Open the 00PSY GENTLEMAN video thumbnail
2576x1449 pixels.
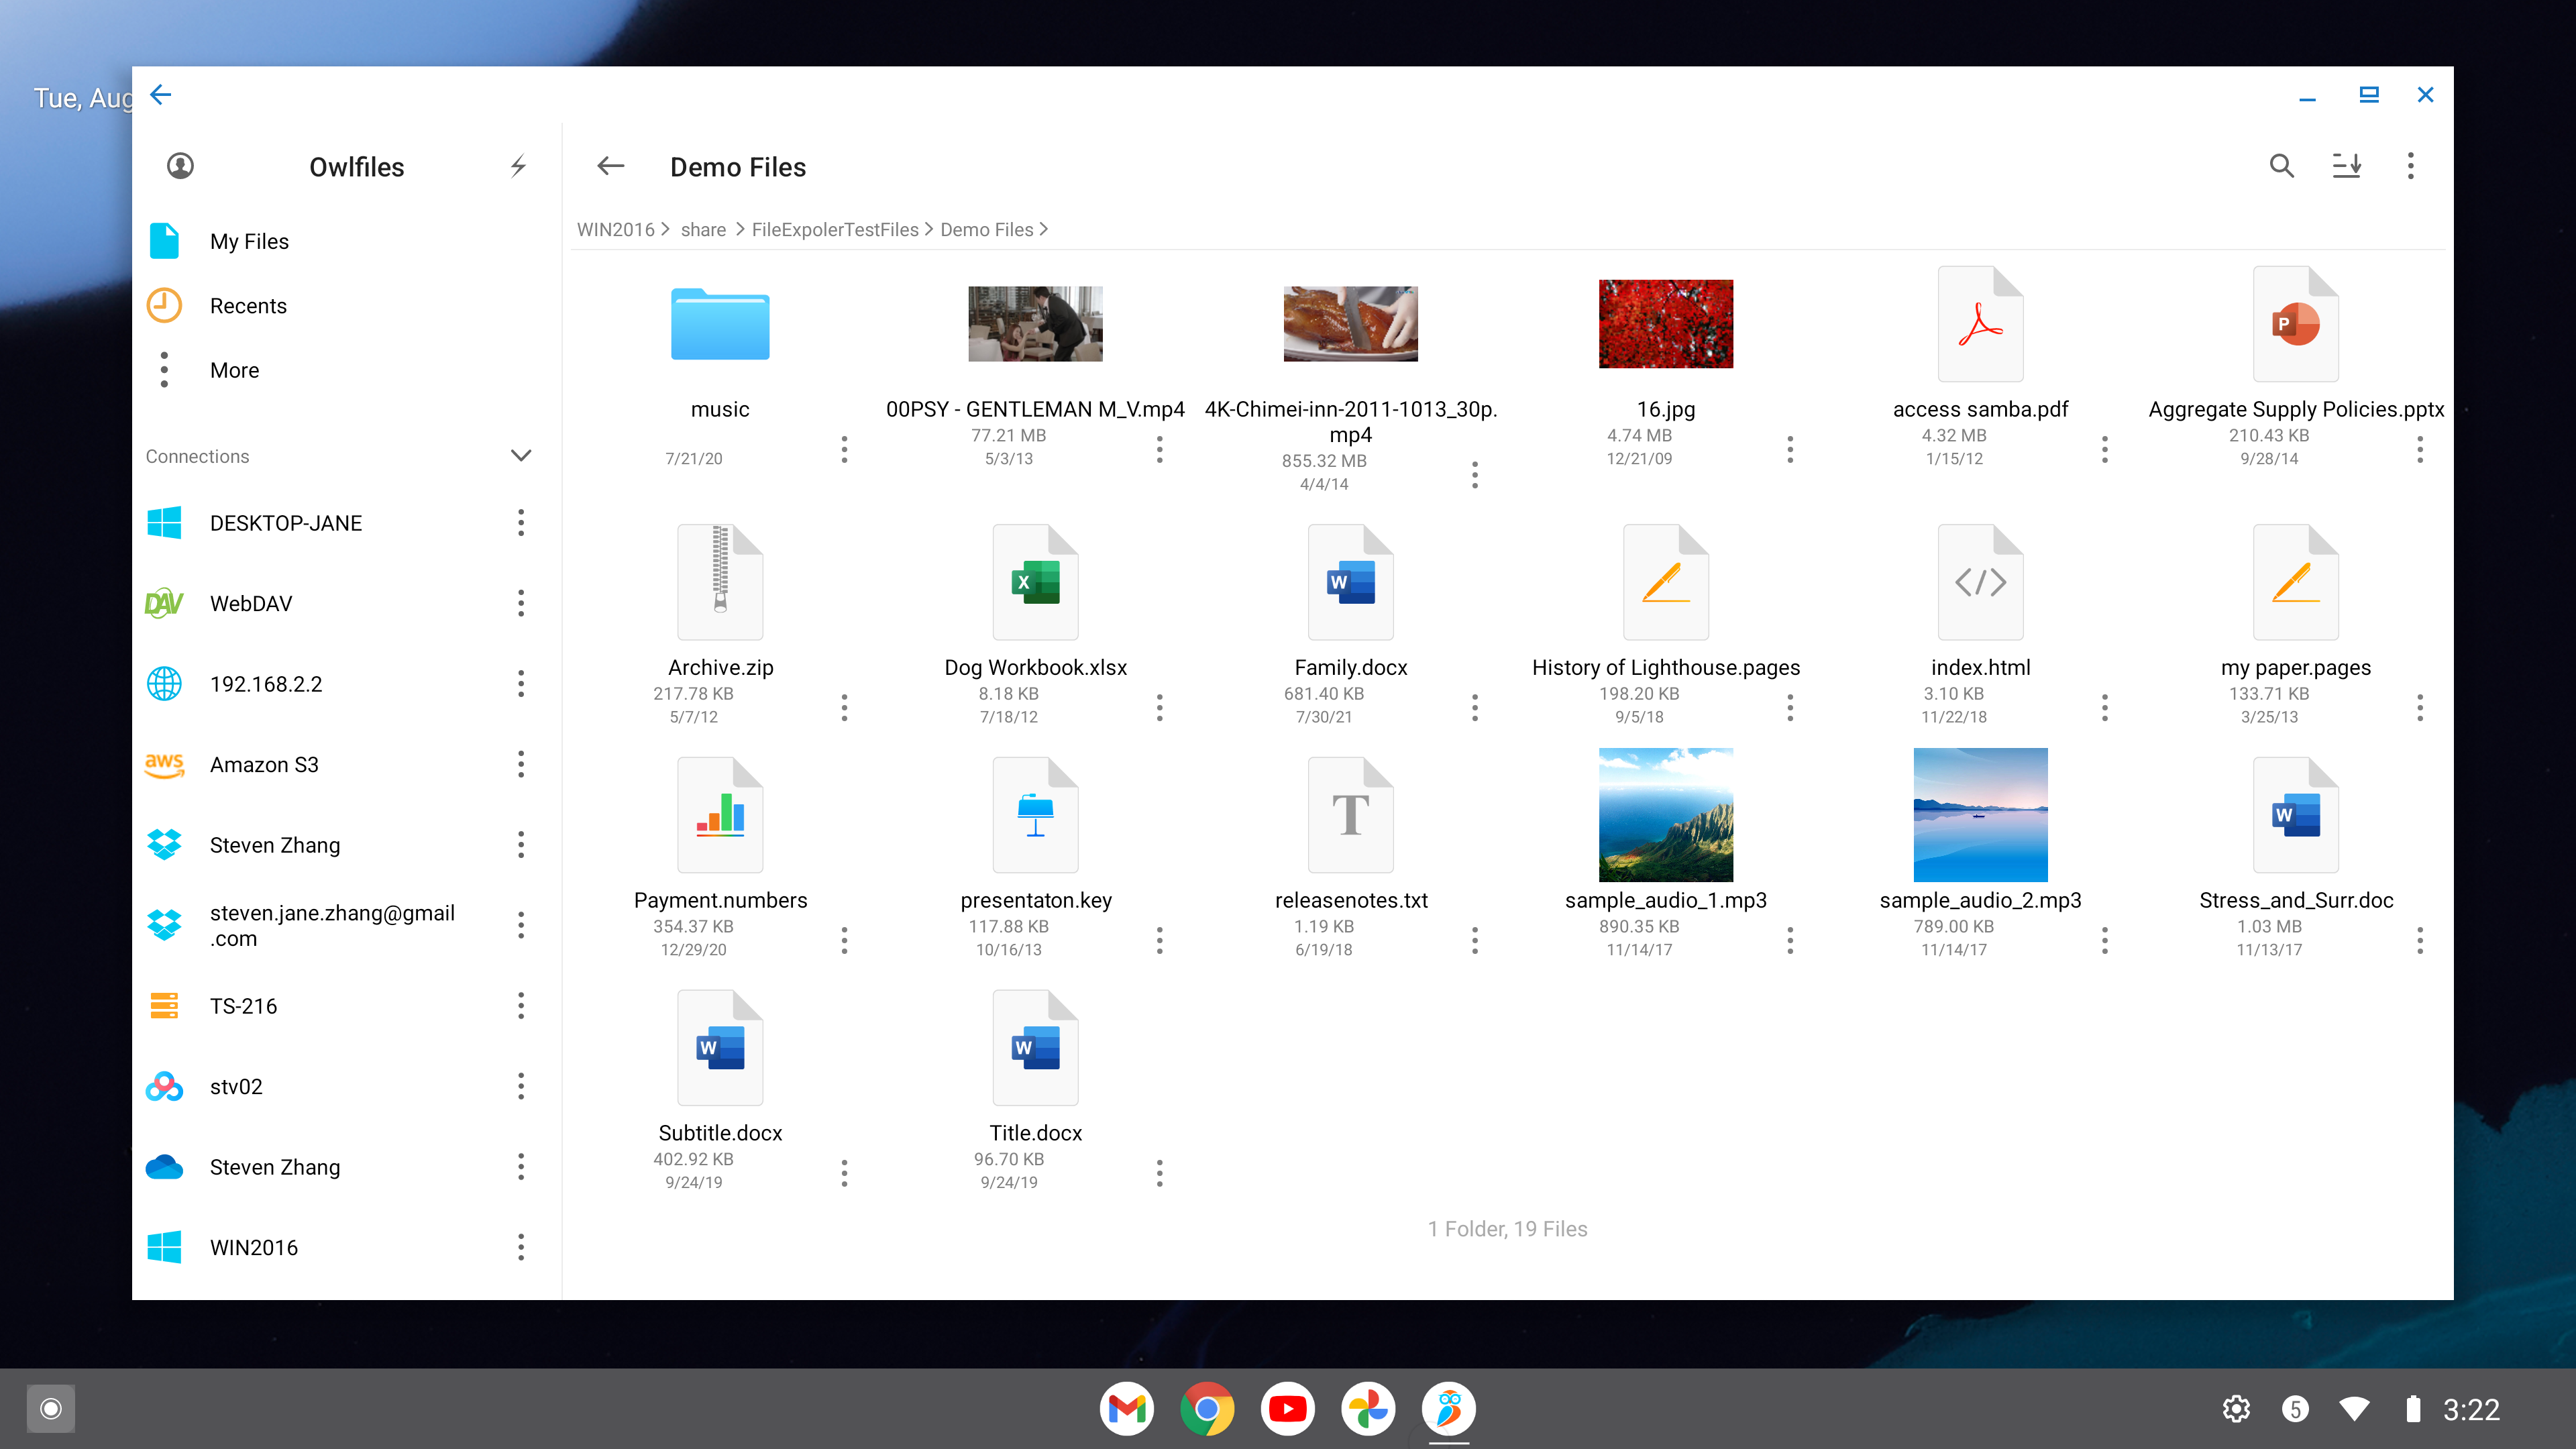click(x=1035, y=324)
